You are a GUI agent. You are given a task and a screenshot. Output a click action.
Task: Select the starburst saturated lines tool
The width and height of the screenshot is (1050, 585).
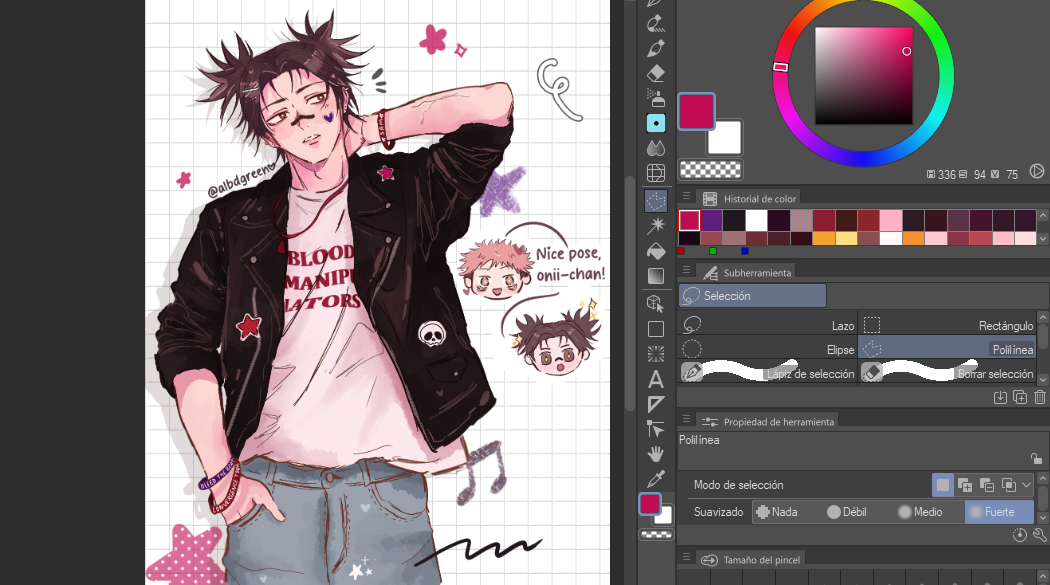coord(656,353)
